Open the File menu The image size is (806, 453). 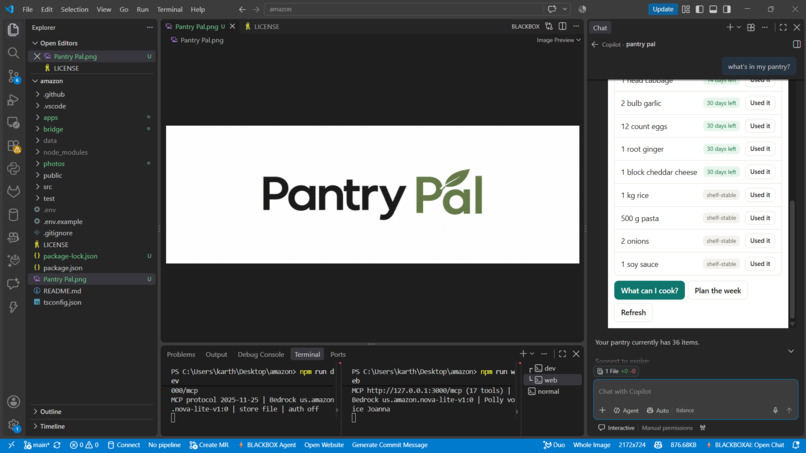pos(27,9)
